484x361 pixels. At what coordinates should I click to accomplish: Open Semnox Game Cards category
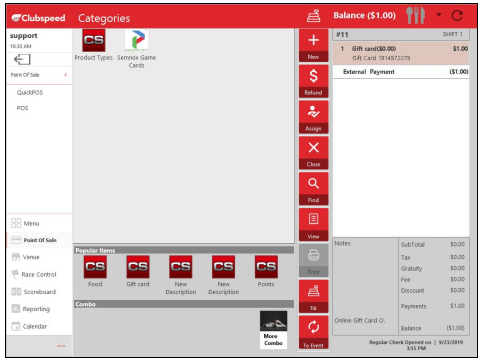point(137,49)
